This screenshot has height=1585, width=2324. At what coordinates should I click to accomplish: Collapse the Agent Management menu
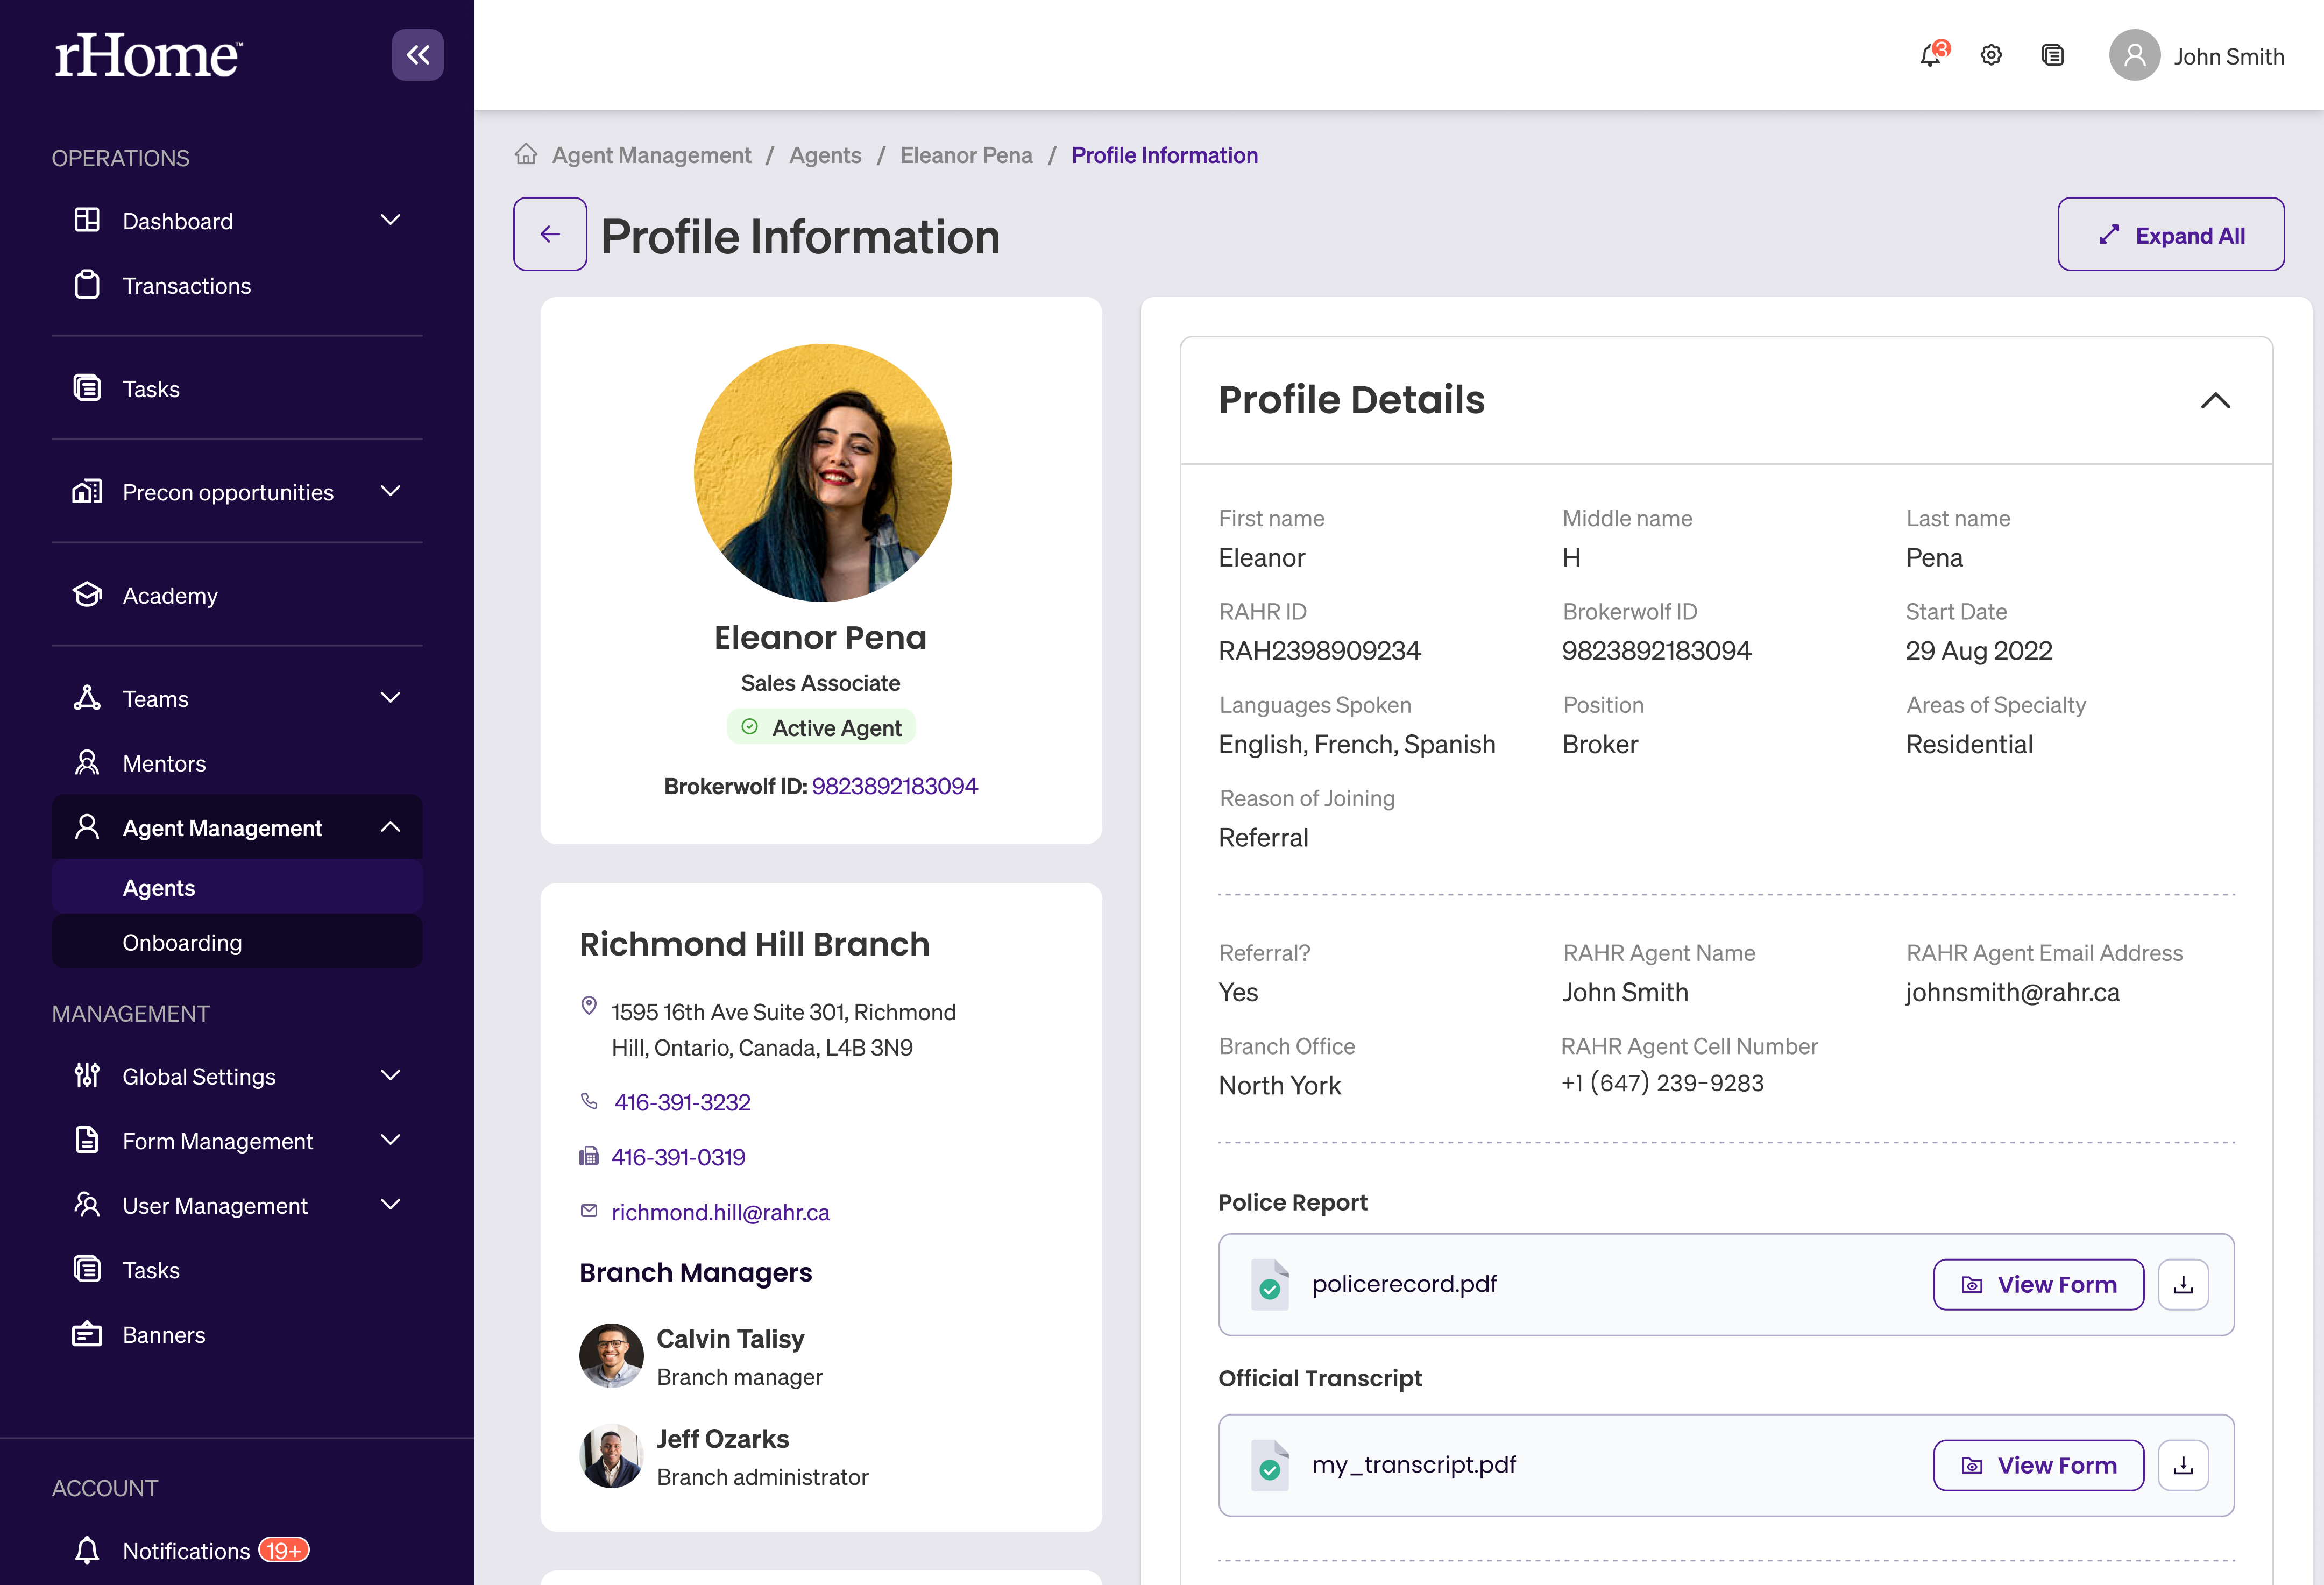tap(391, 827)
